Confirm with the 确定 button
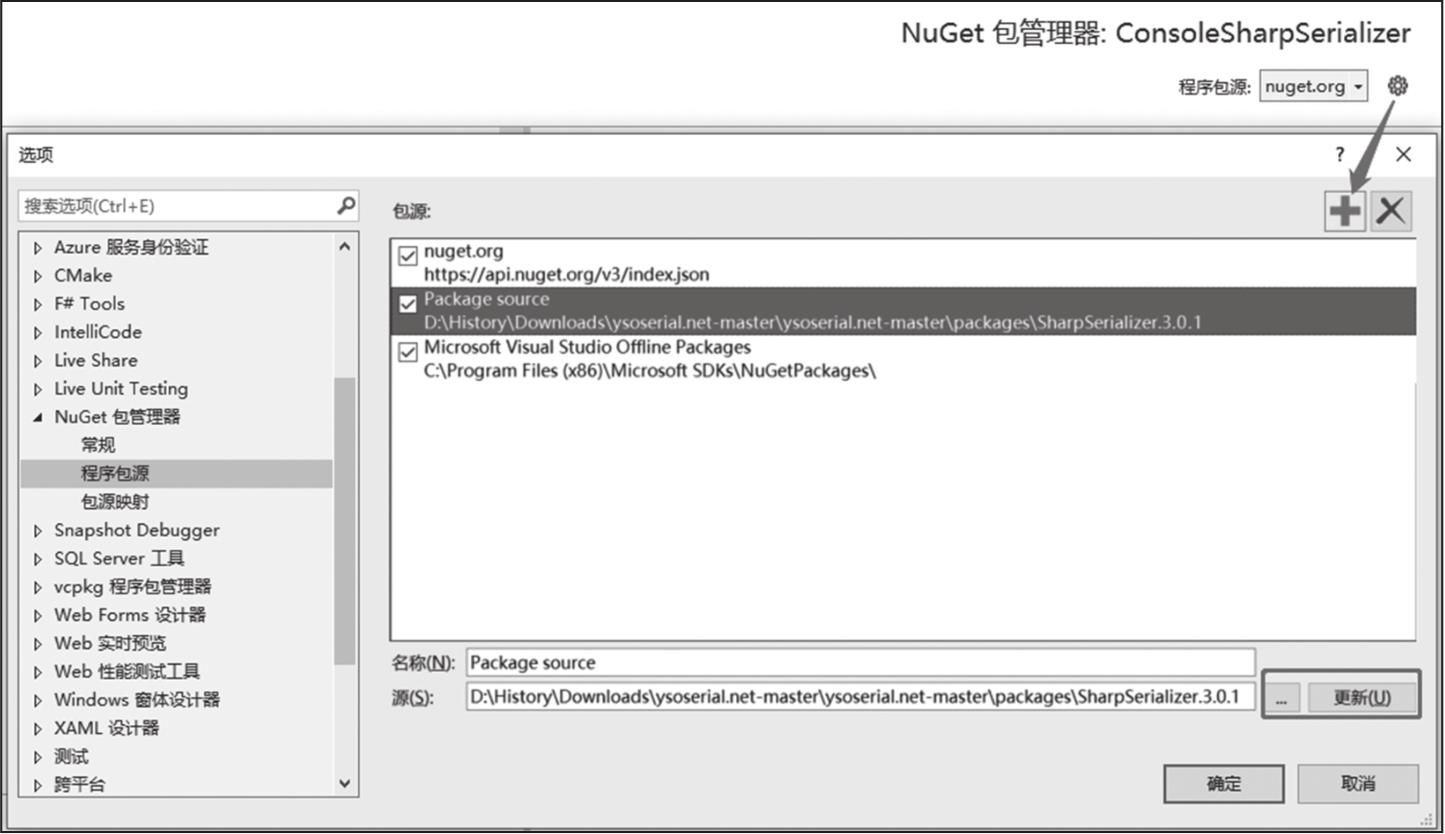 [1224, 784]
